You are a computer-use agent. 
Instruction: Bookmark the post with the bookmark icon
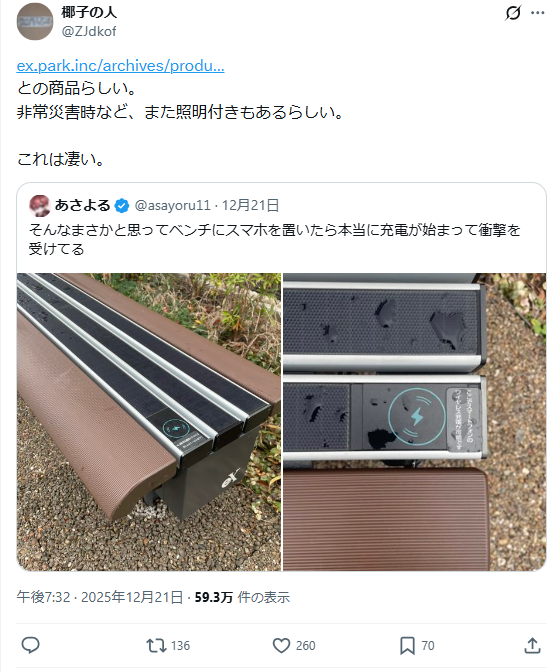coord(407,645)
